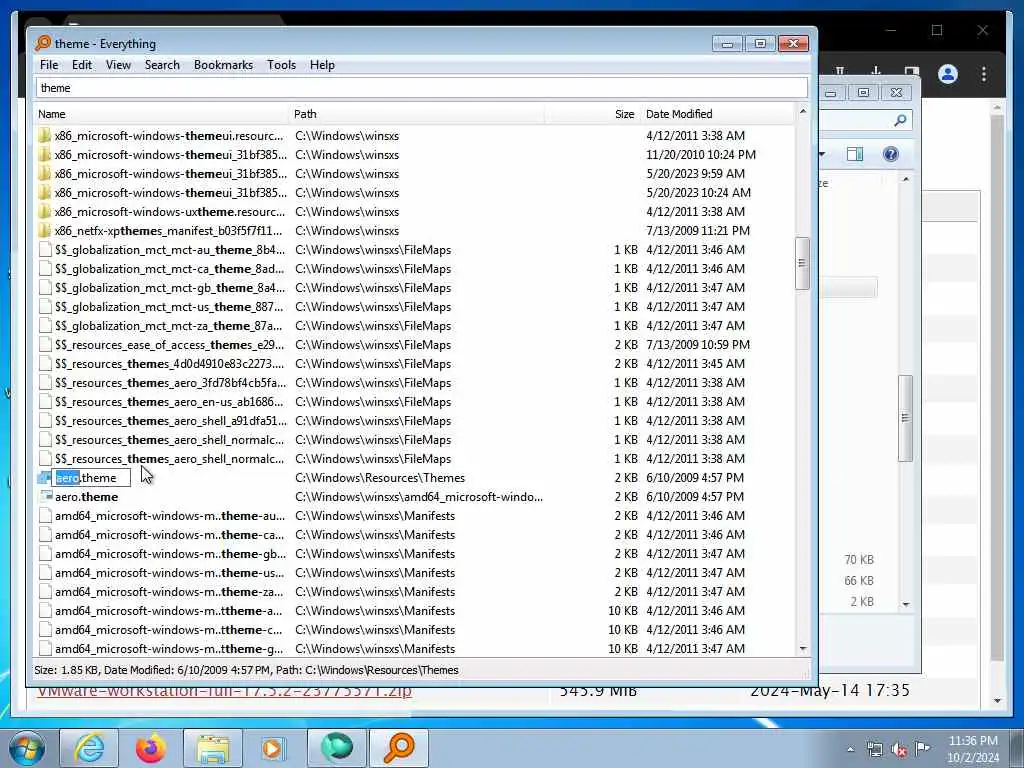This screenshot has height=768, width=1024.
Task: Select amd64_microsoft-windows-m..ttheme-a... file name
Action: 168,611
